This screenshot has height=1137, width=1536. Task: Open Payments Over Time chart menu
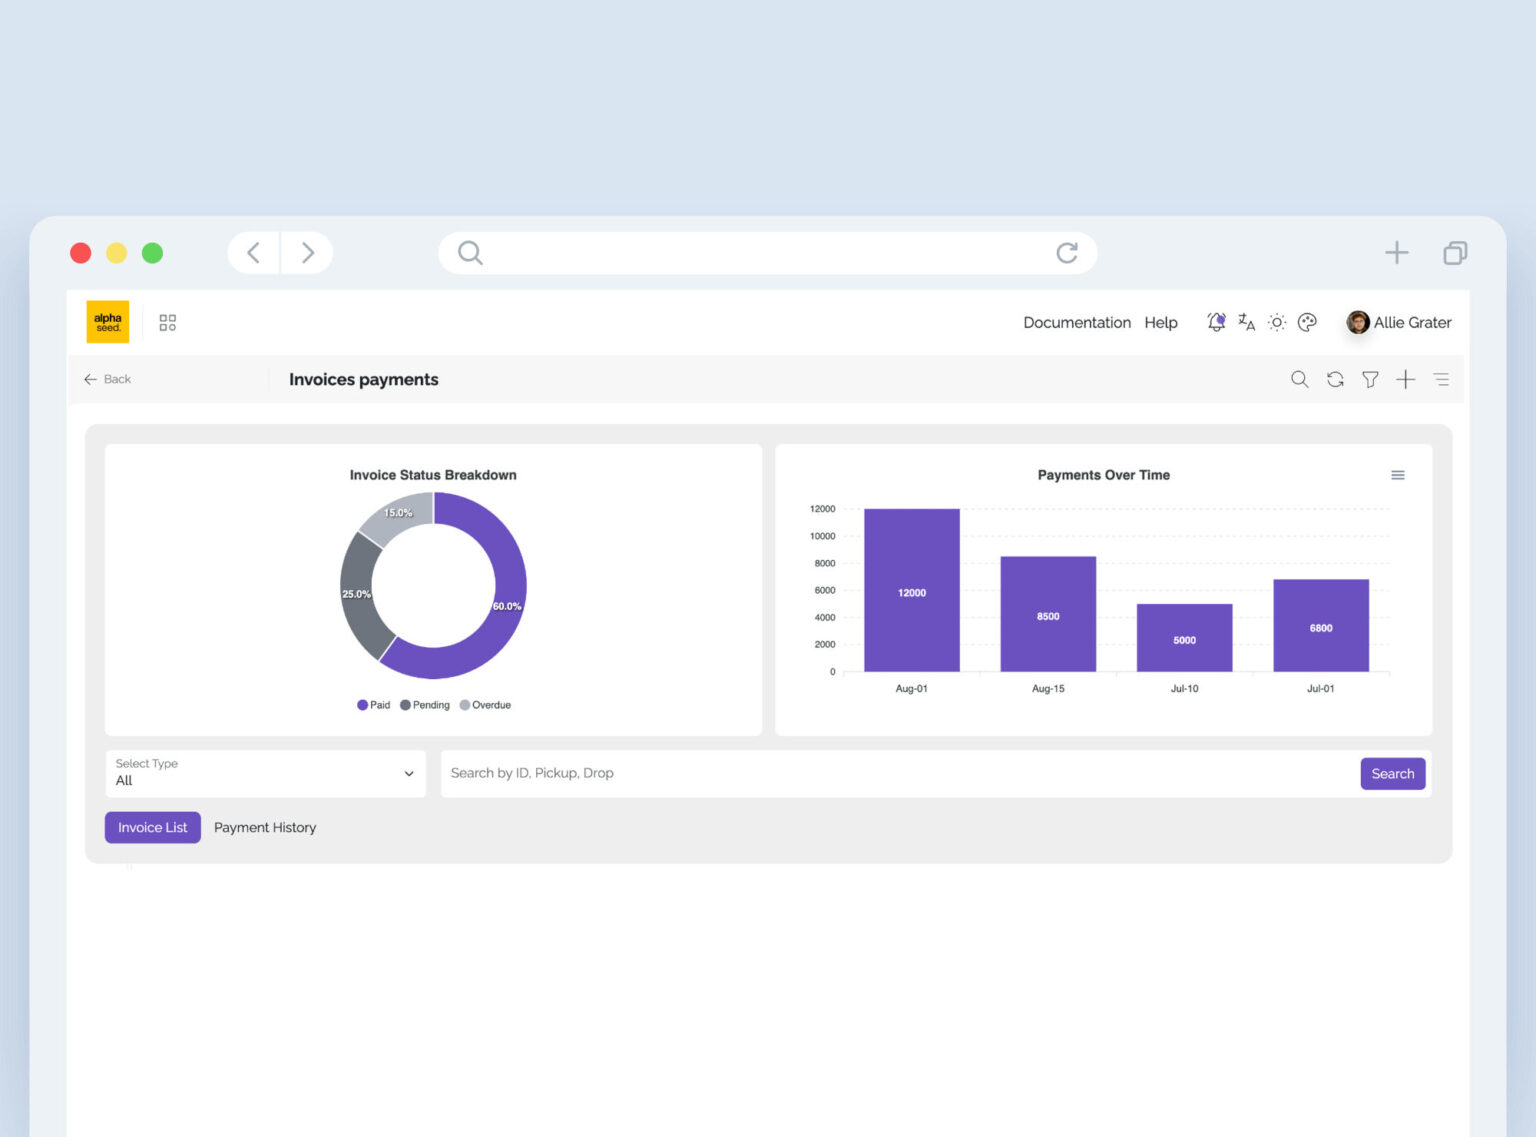coord(1398,475)
